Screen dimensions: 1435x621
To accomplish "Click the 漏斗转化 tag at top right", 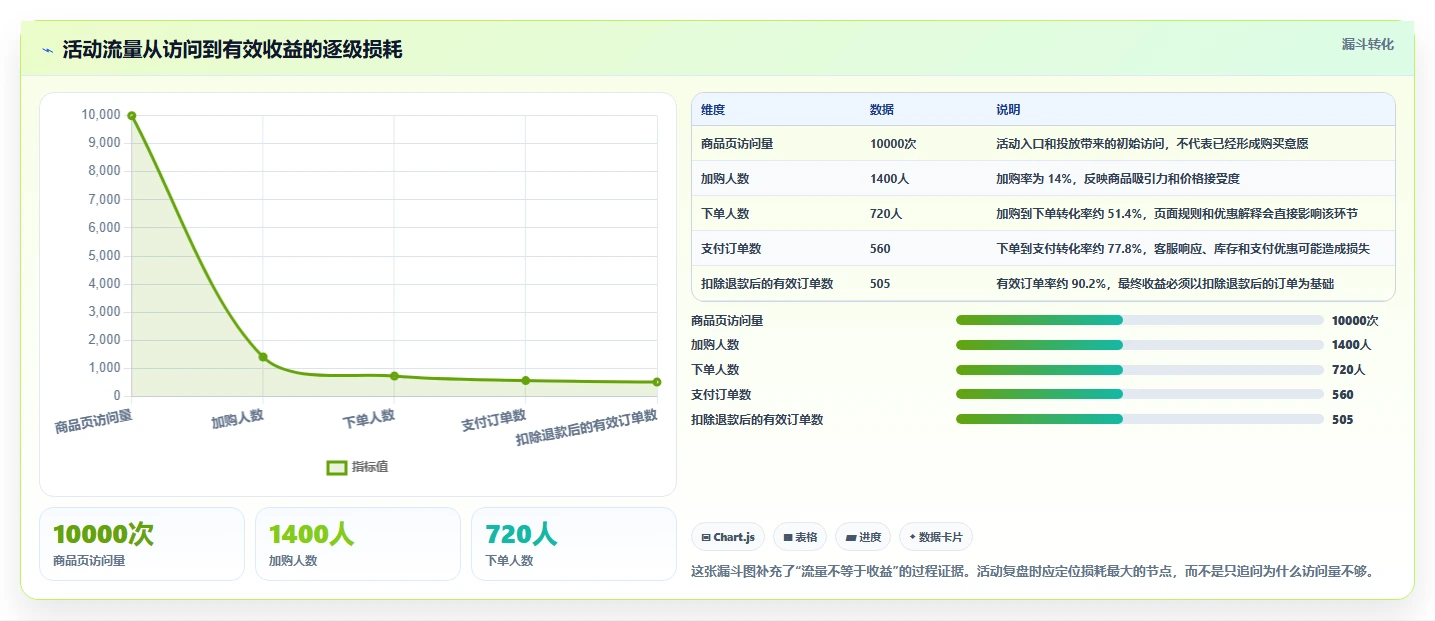I will (x=1367, y=44).
